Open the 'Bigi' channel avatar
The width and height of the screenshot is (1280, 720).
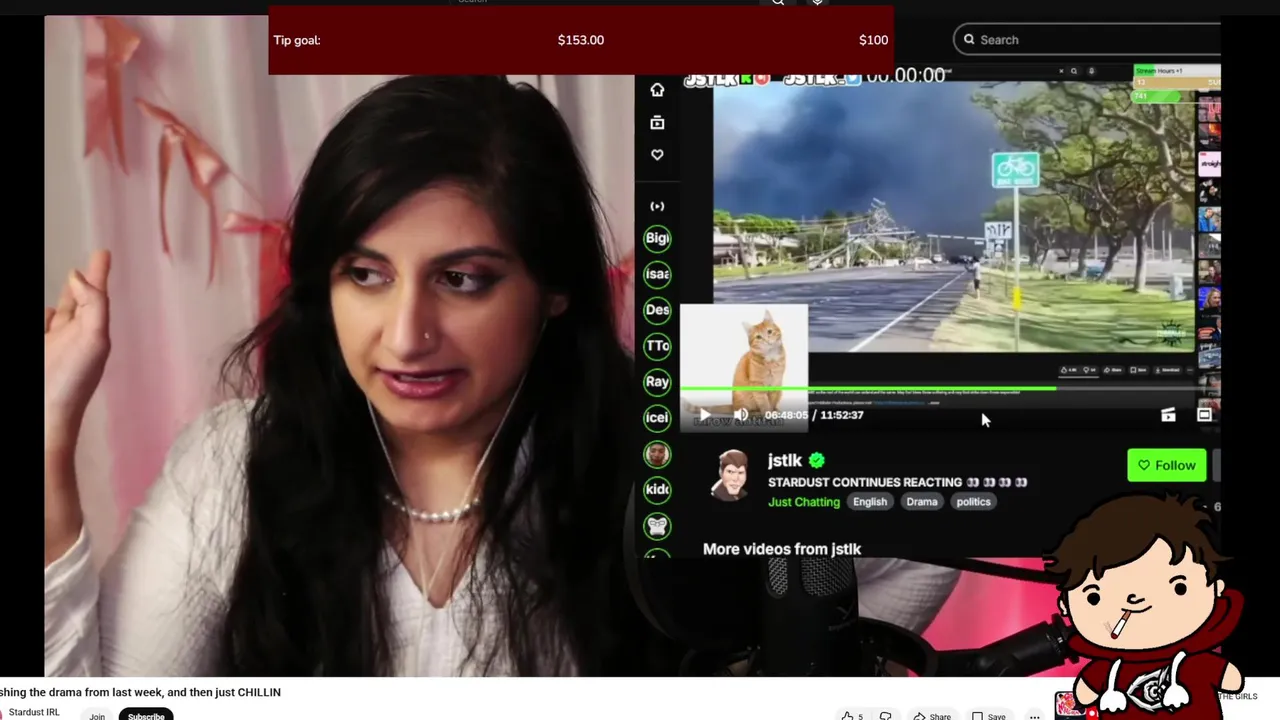(657, 238)
